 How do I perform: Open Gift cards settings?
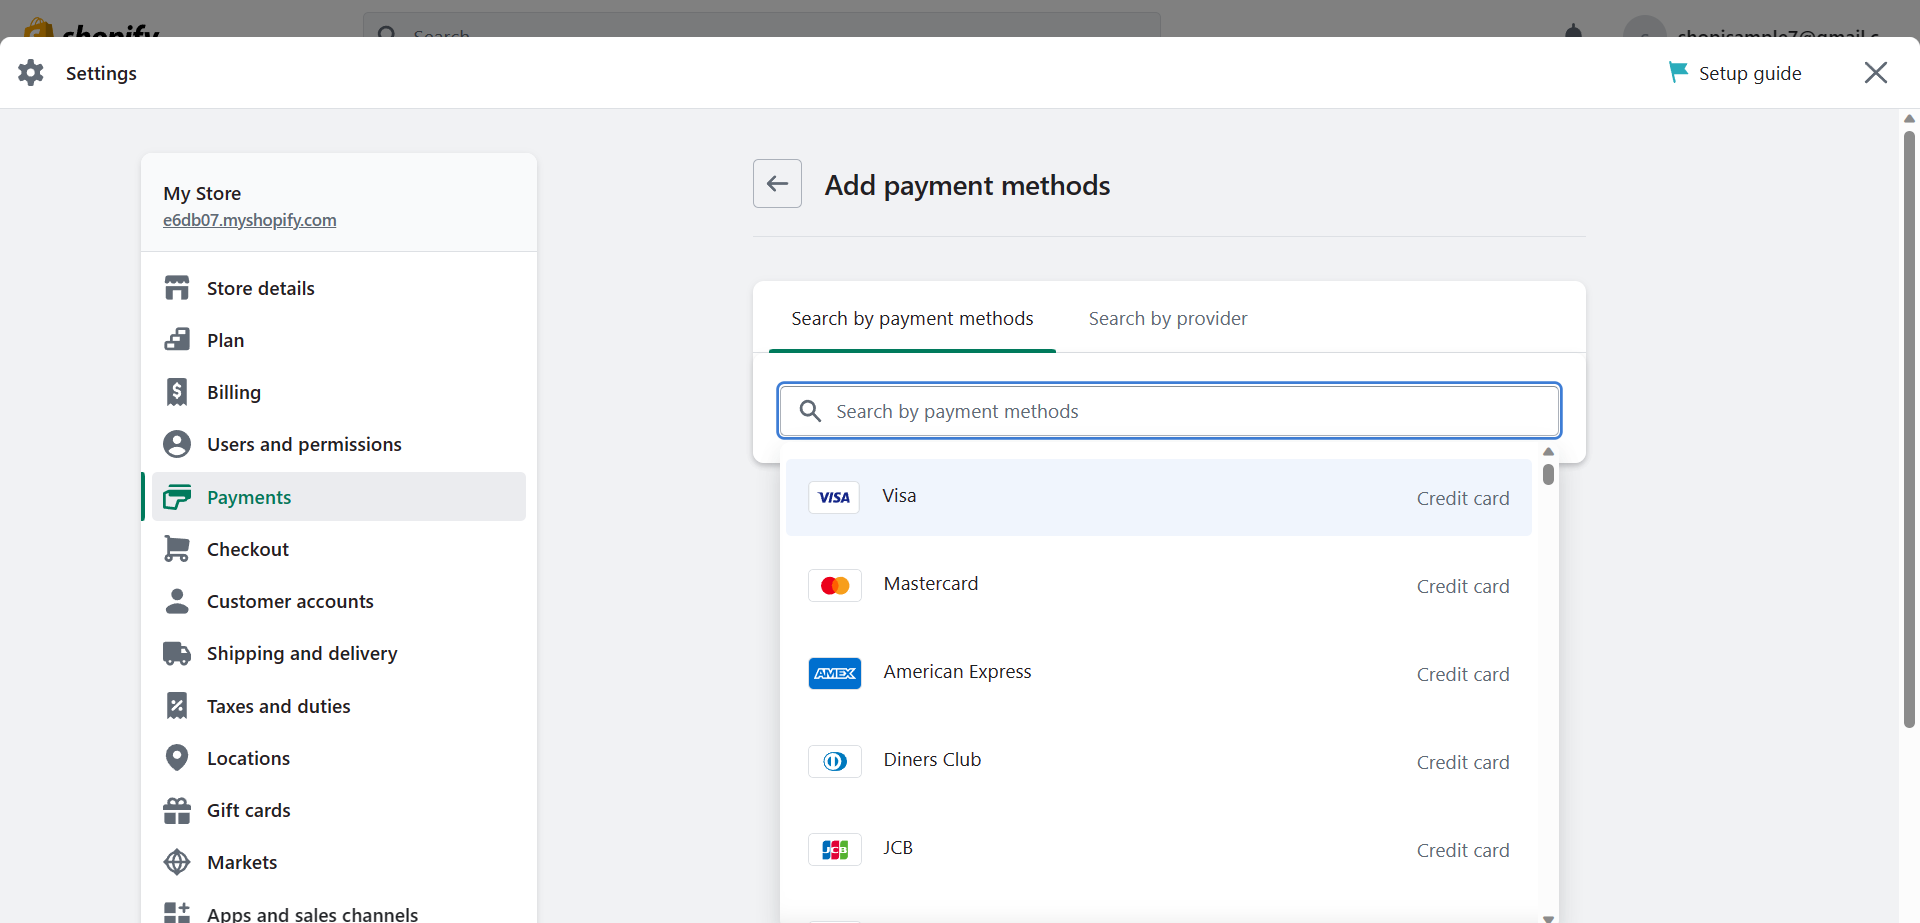[x=339, y=810]
